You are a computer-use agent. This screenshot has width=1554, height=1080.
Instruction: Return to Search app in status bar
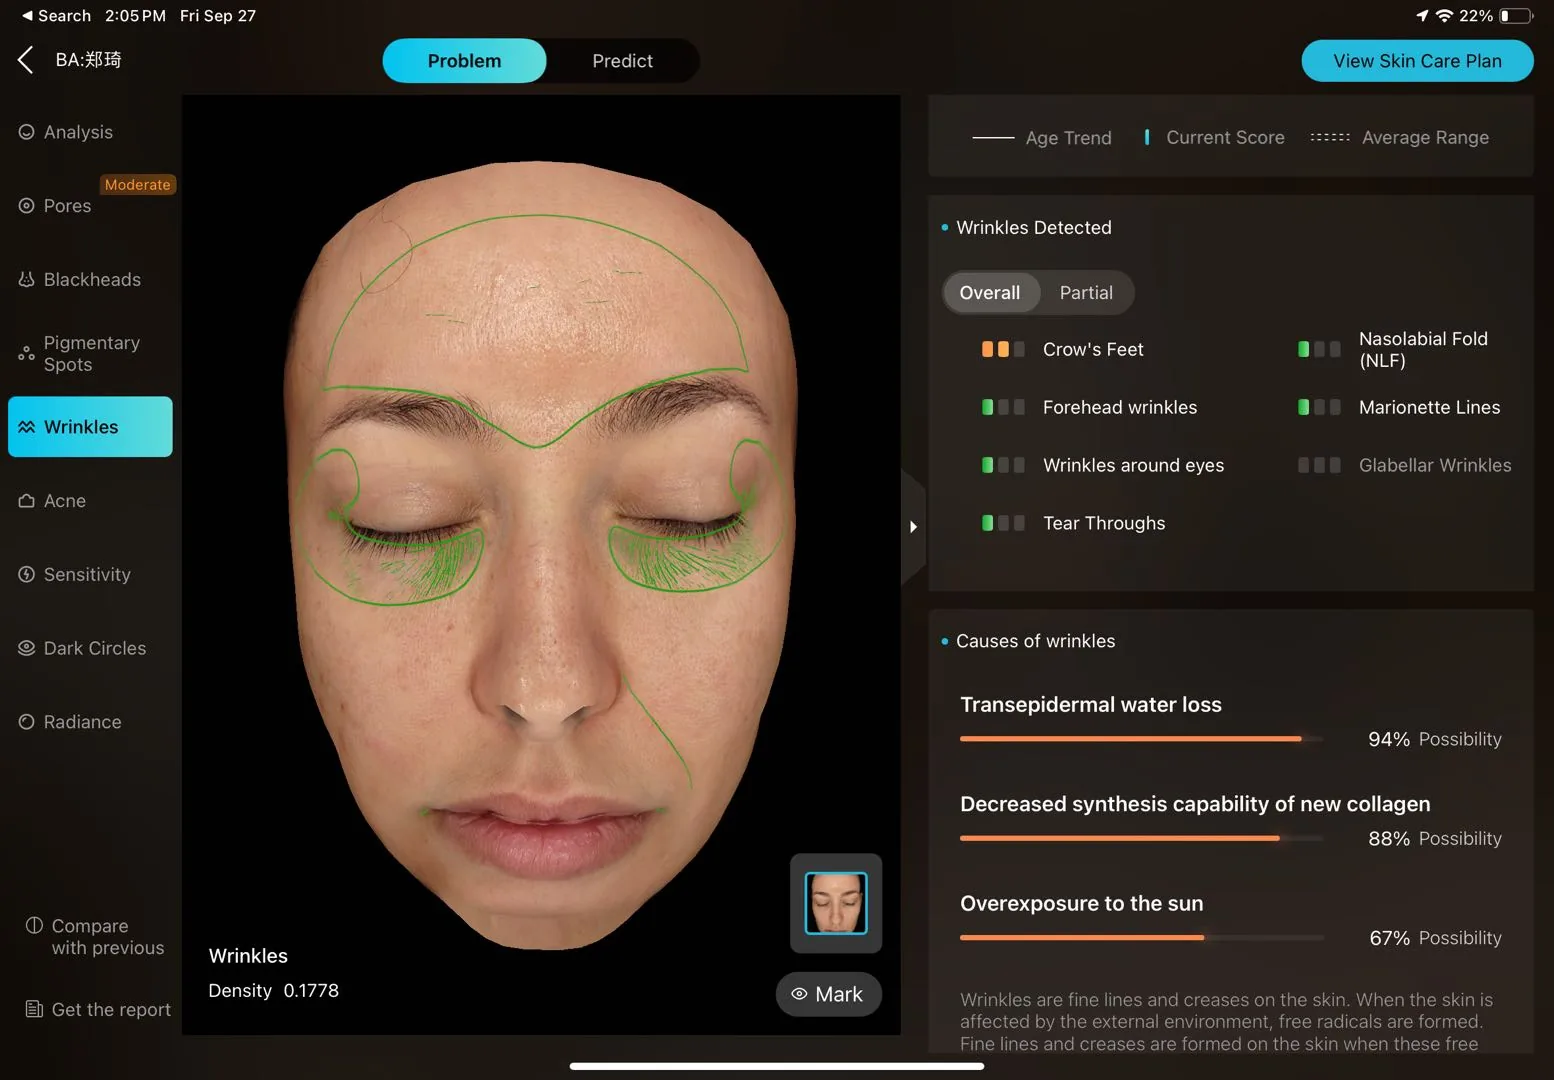tap(56, 16)
